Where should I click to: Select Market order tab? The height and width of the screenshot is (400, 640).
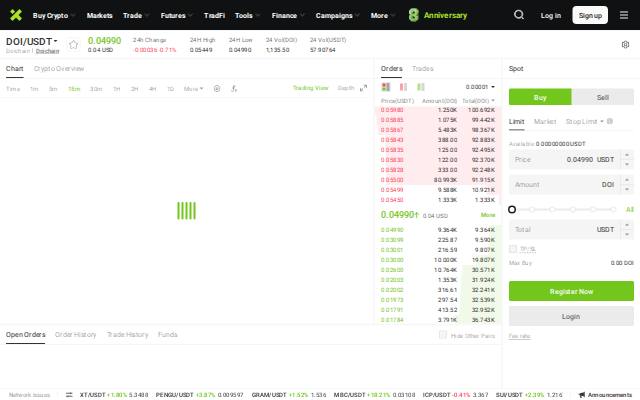[x=545, y=121]
